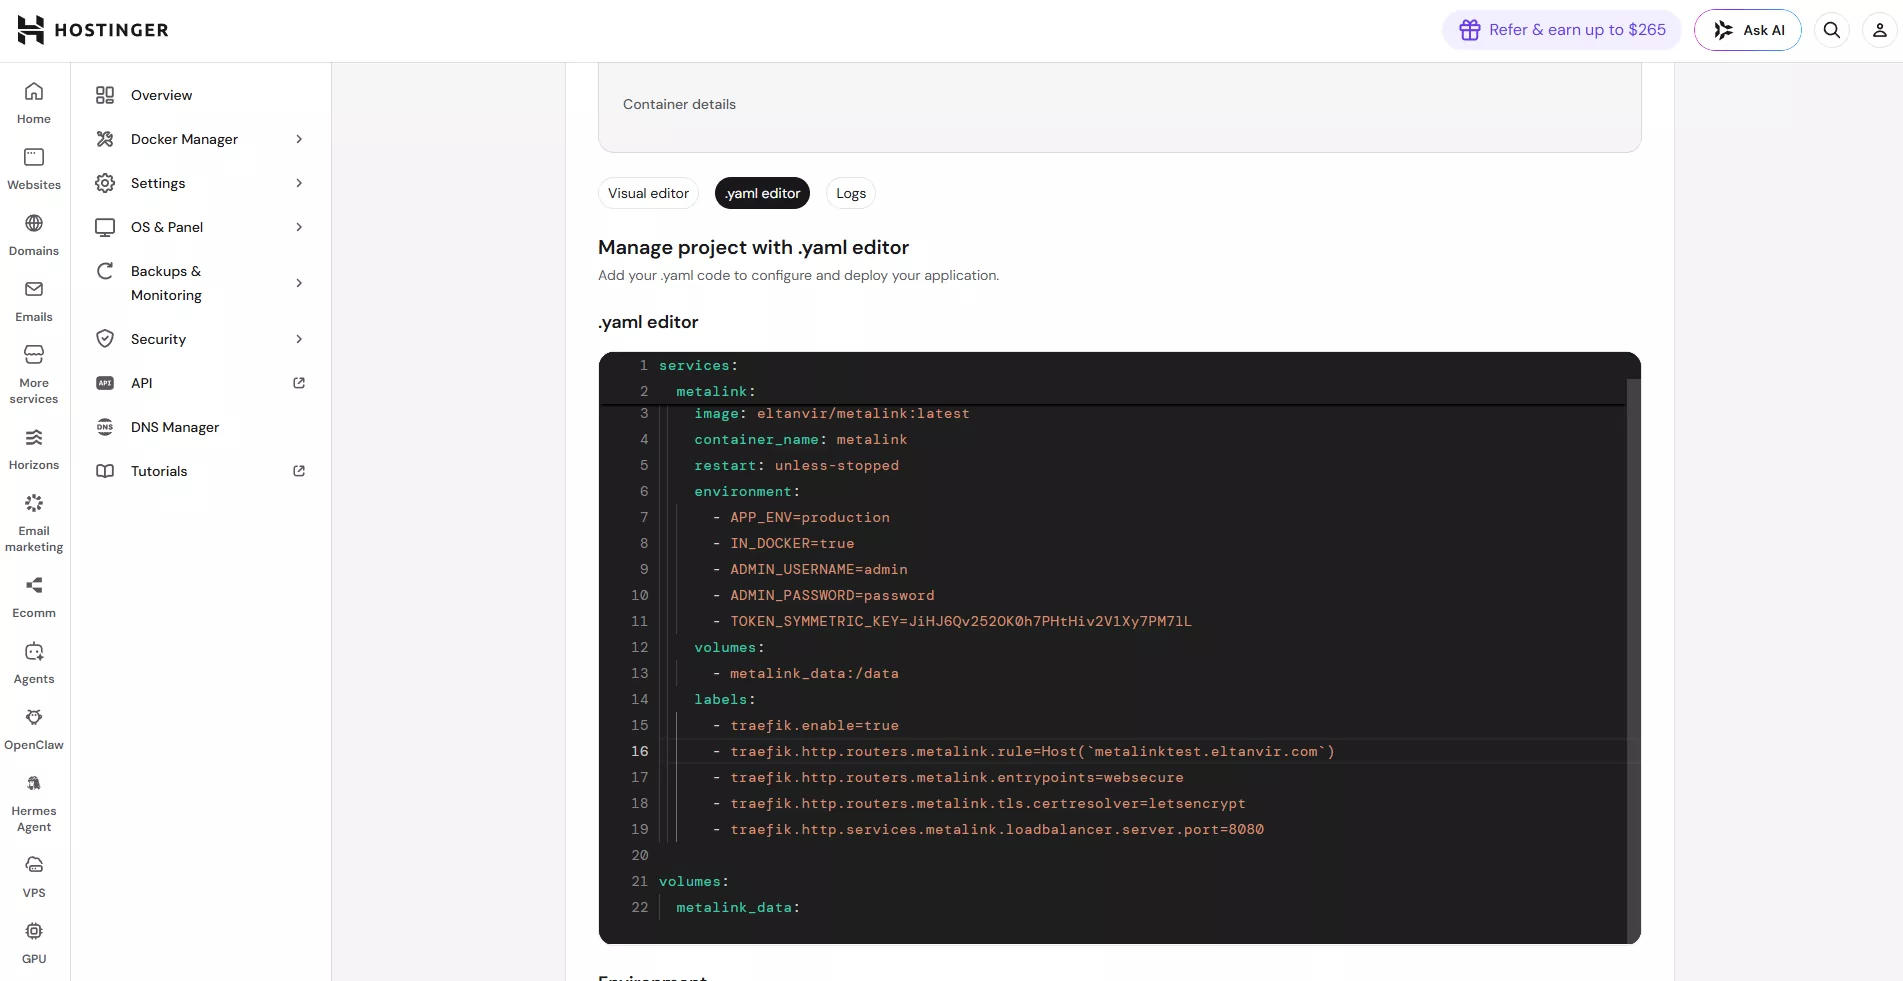
Task: Click image: eltanvir/metalink:latest line
Action: tap(832, 413)
